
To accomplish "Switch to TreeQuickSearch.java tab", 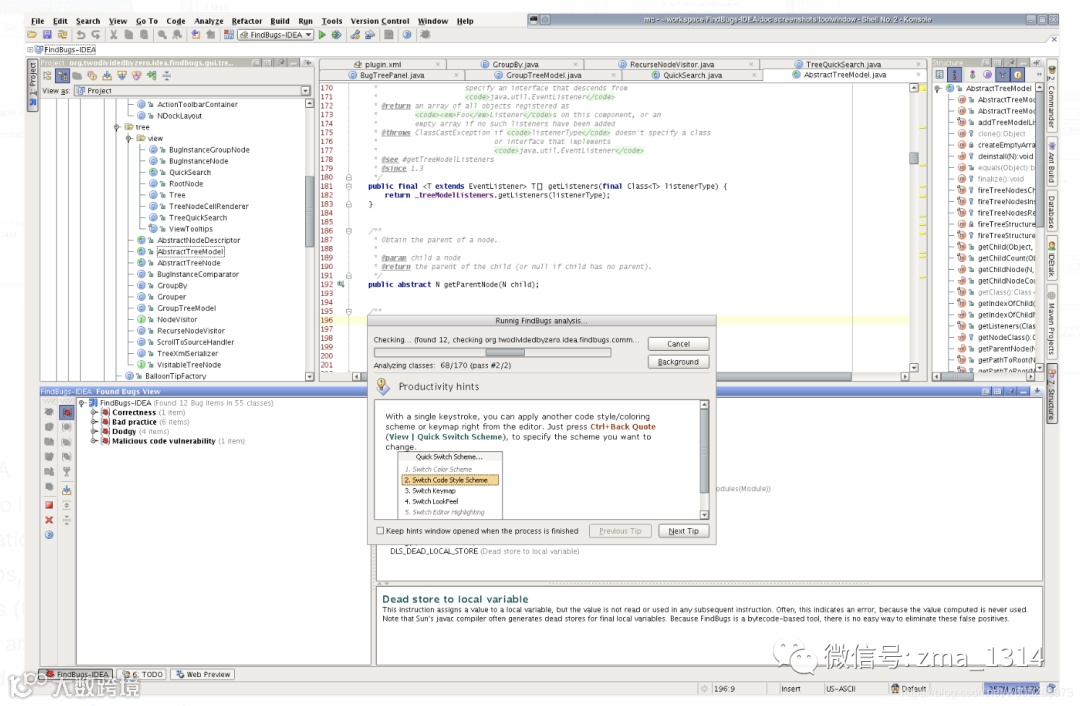I will tap(843, 64).
